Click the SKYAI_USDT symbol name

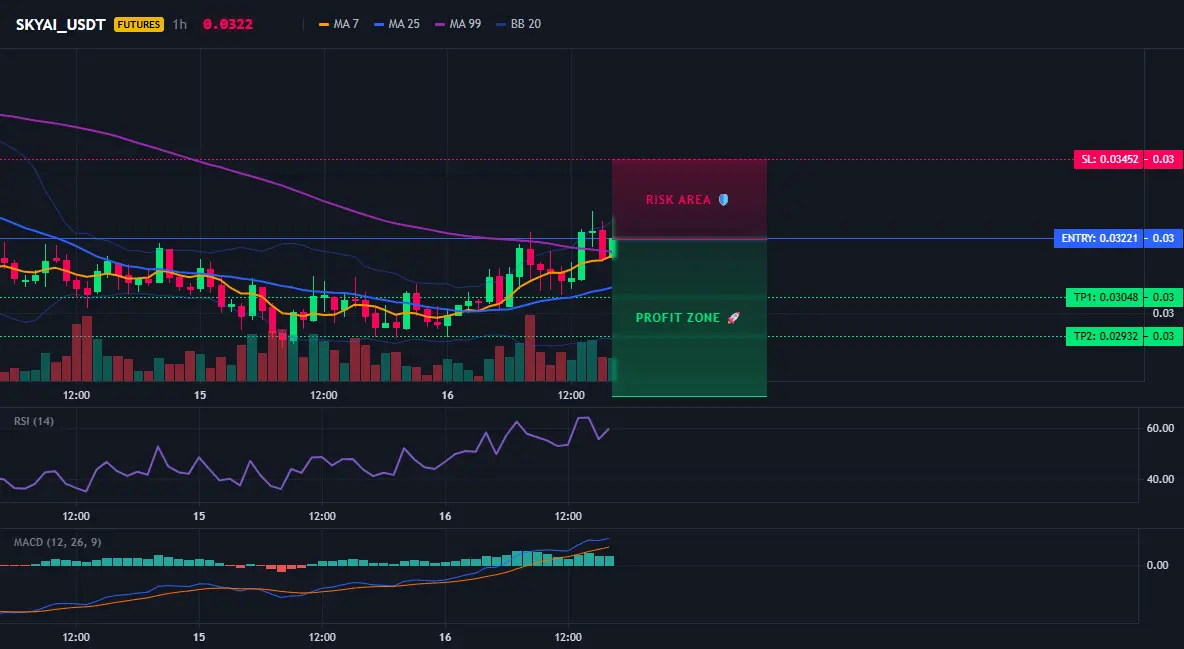pyautogui.click(x=60, y=24)
